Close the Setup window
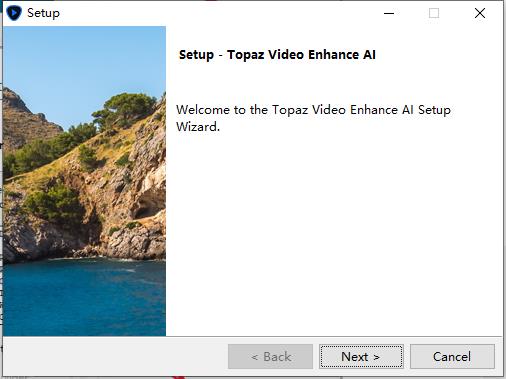The image size is (506, 379). [480, 13]
